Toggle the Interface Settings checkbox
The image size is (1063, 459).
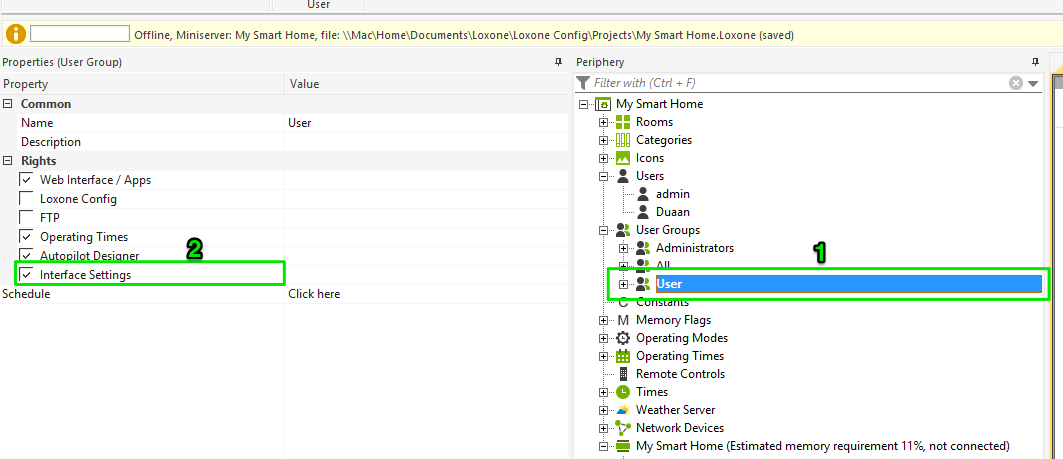pyautogui.click(x=27, y=274)
